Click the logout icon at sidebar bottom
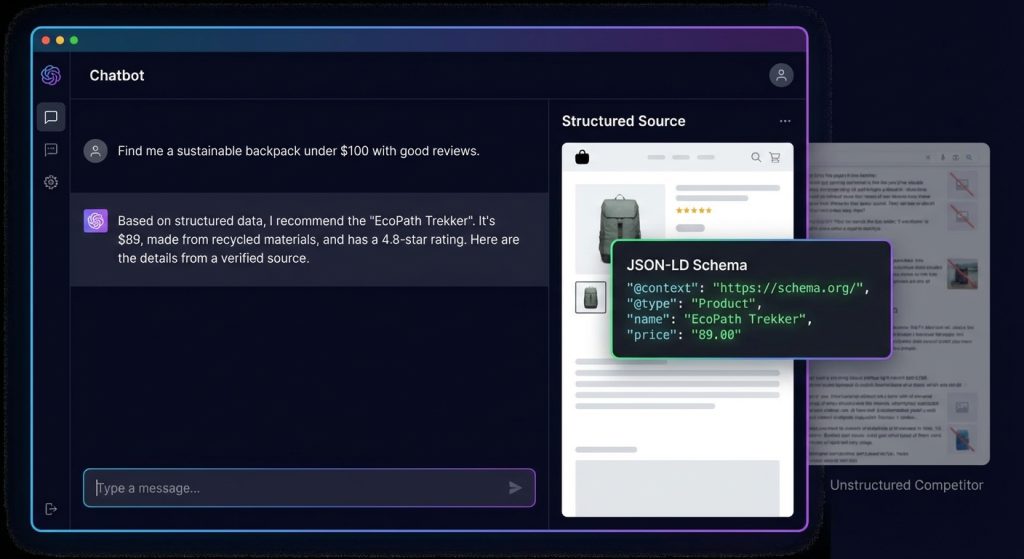This screenshot has width=1024, height=559. (51, 508)
